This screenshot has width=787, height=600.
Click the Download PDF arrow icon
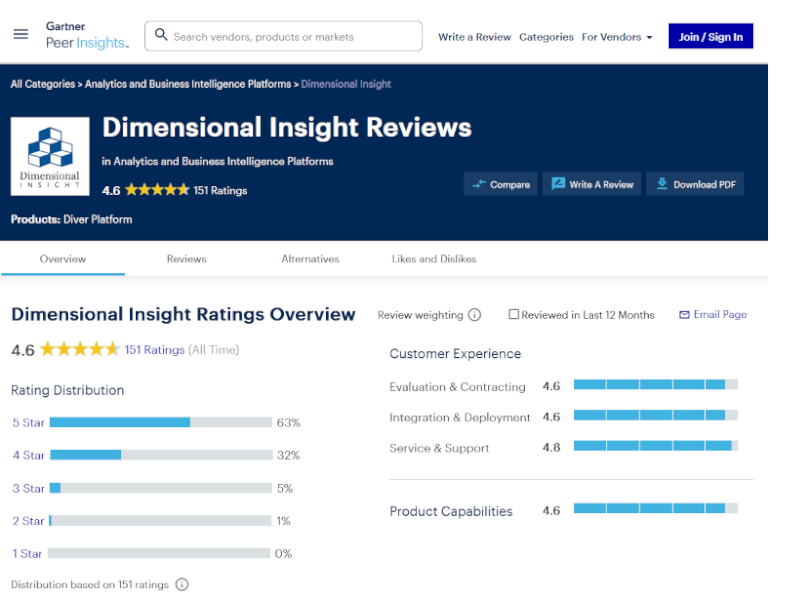662,184
